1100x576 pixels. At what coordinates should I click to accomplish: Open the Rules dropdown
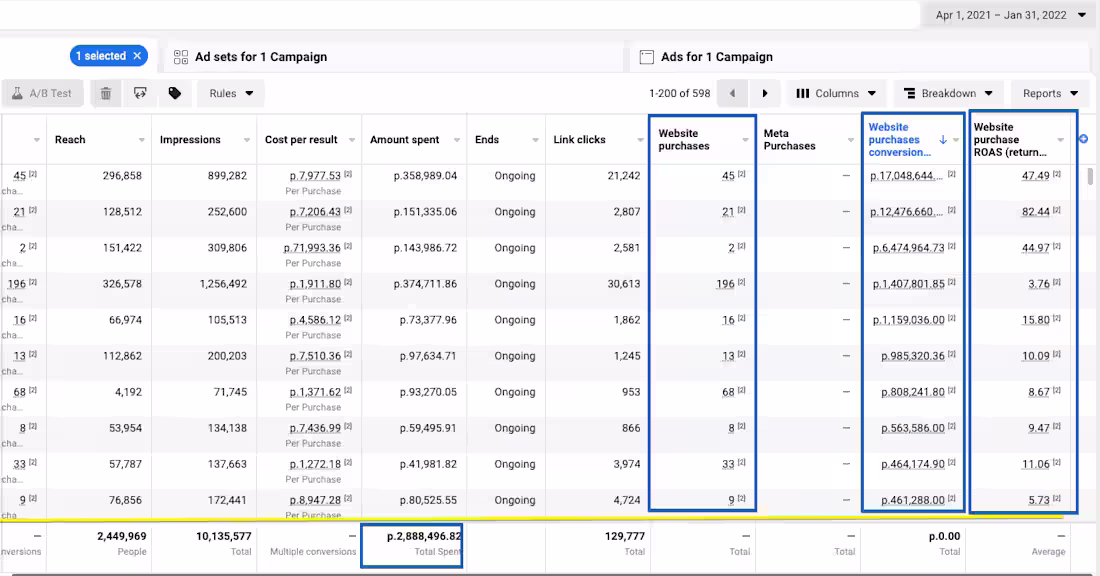231,93
